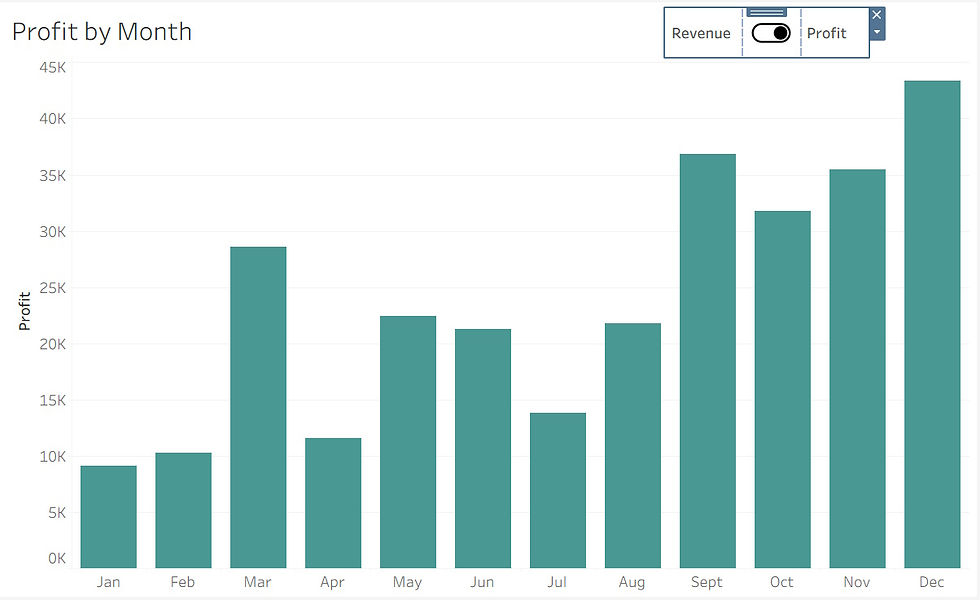Select the Aug bar
Image resolution: width=980 pixels, height=600 pixels.
(633, 446)
